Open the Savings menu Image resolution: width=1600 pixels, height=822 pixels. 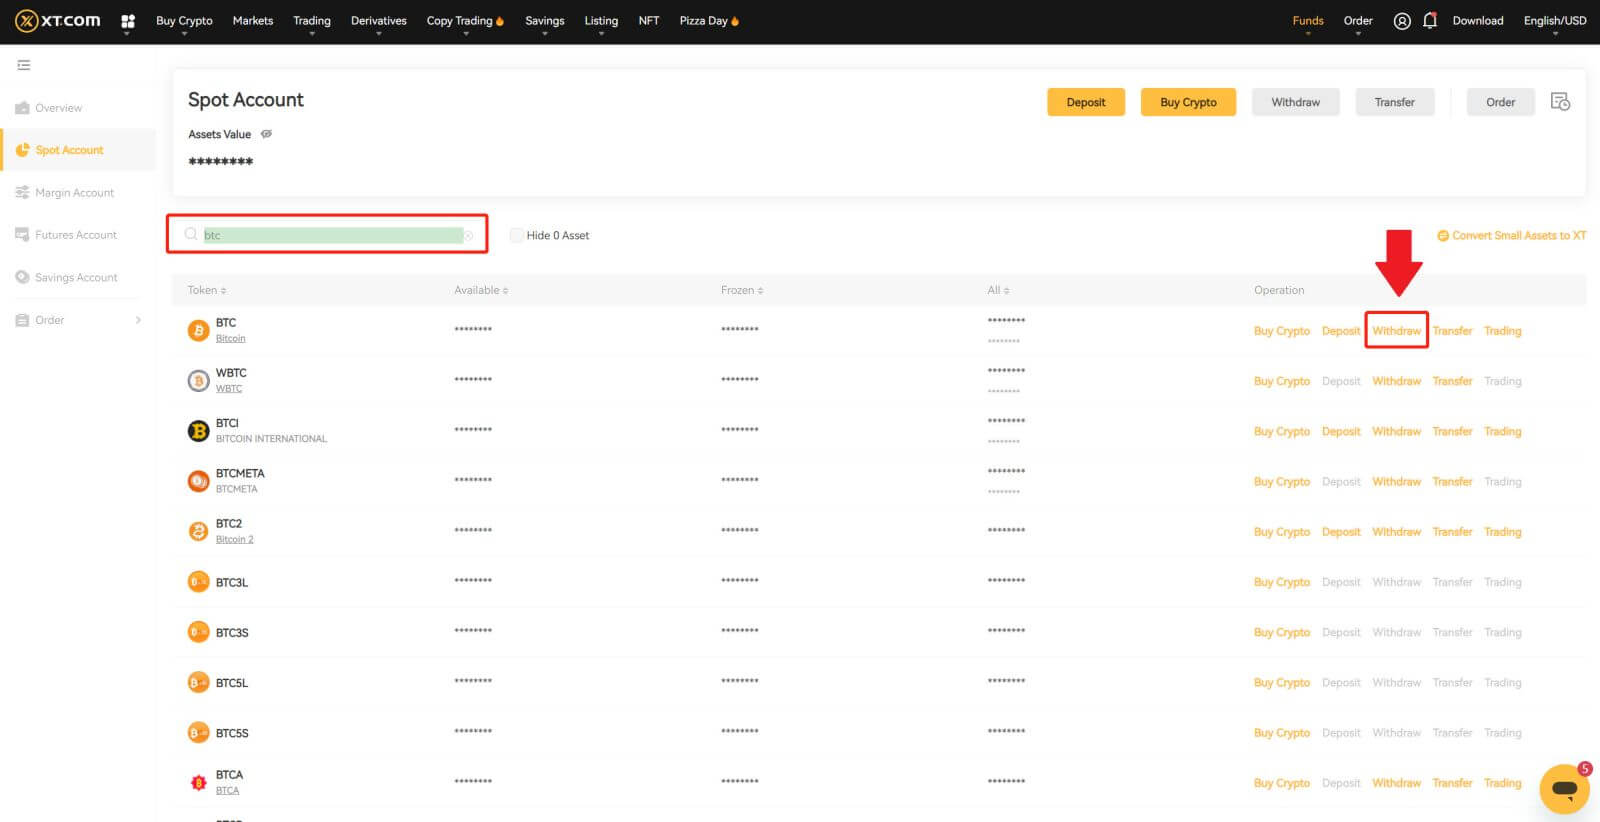click(x=545, y=21)
